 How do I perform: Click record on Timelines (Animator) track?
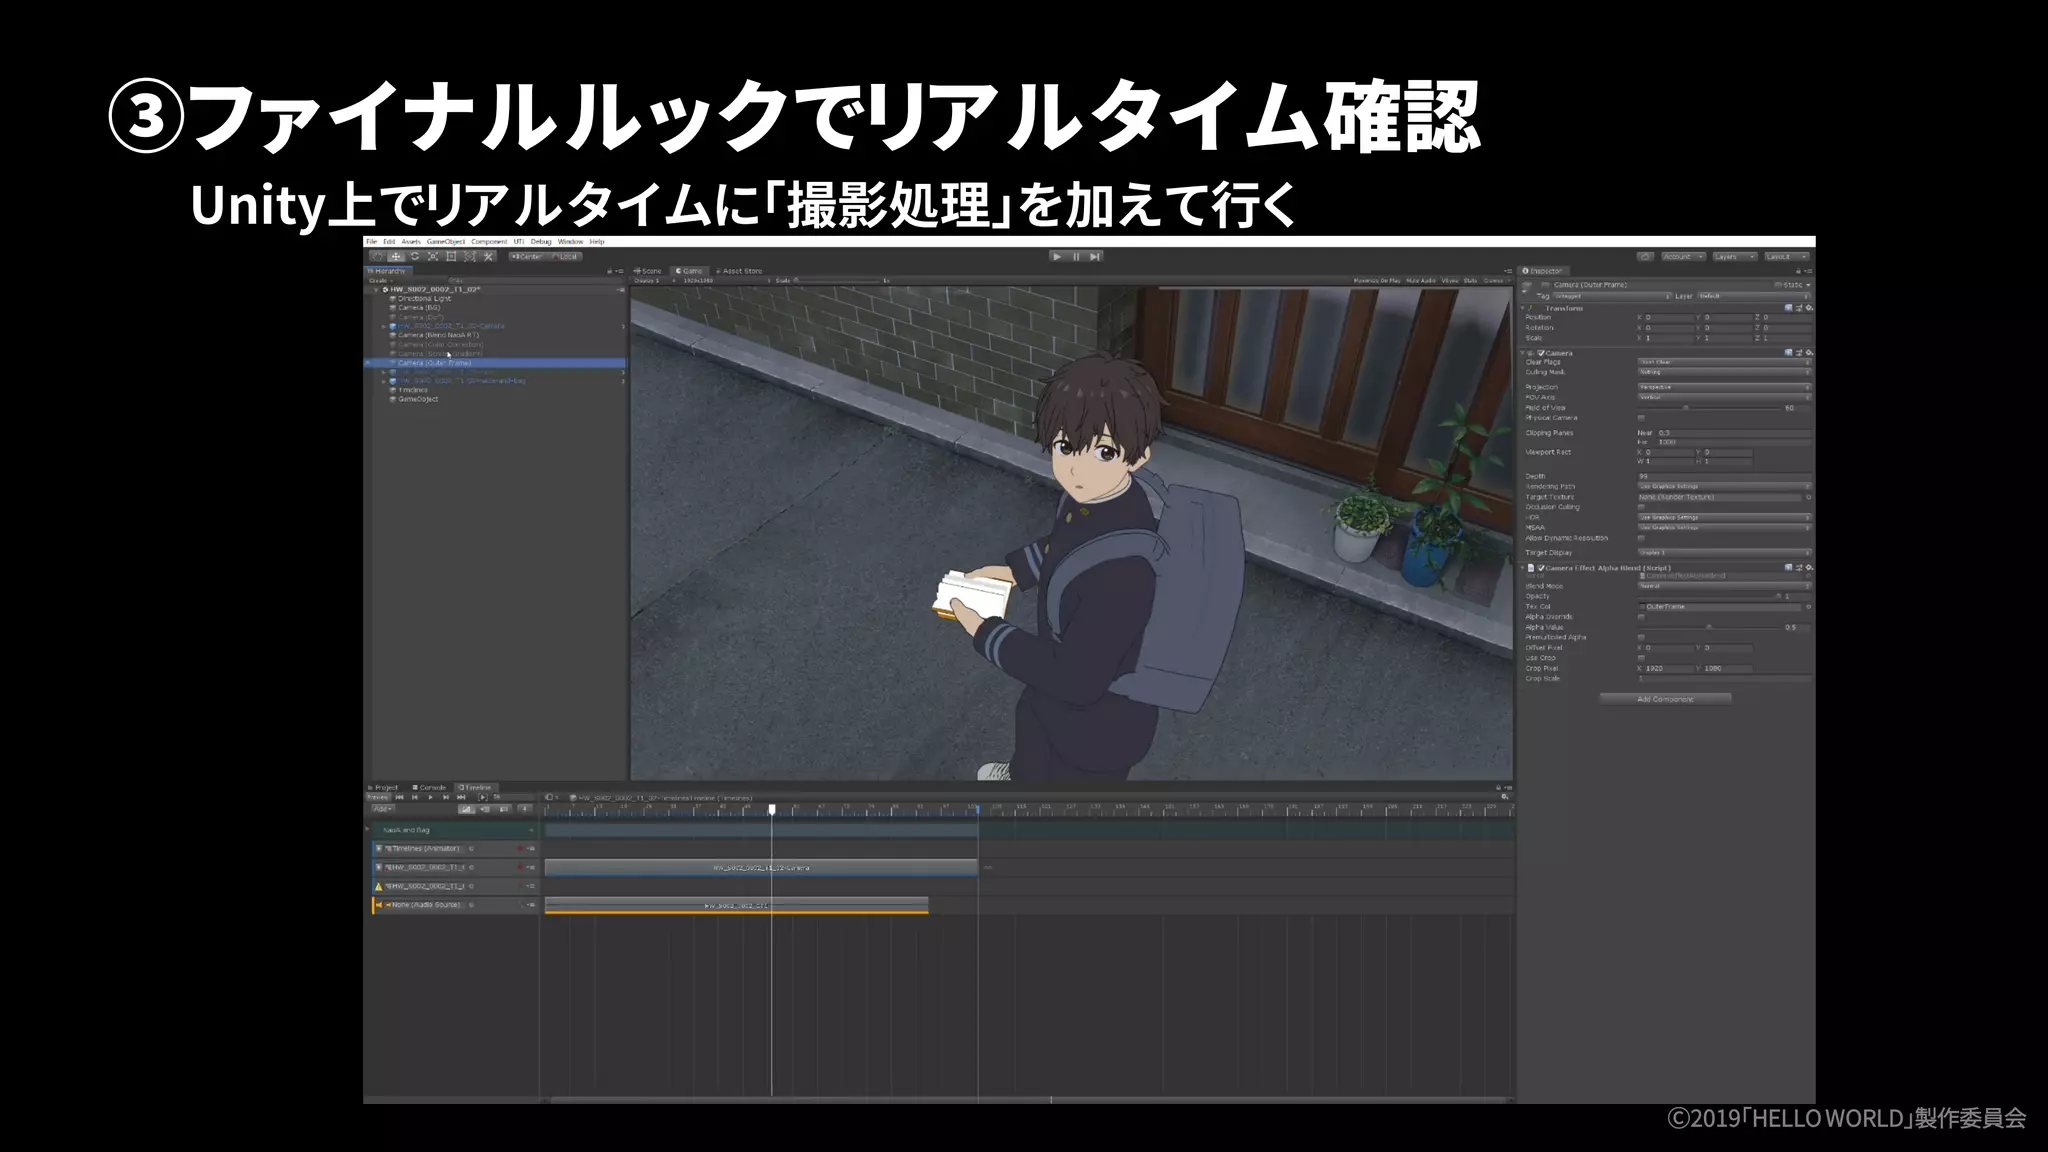[520, 848]
